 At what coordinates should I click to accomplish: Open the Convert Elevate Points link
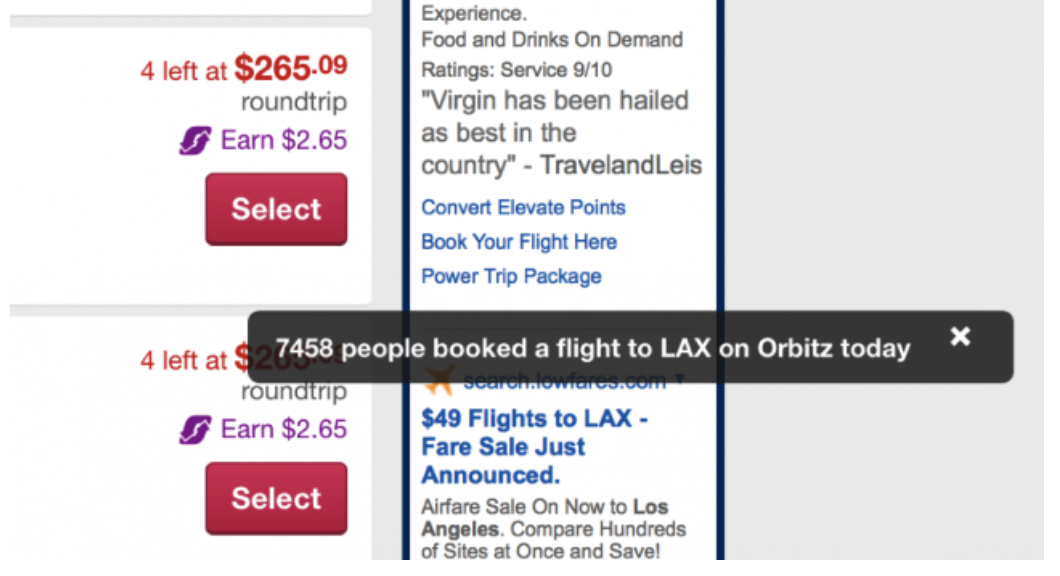[523, 208]
